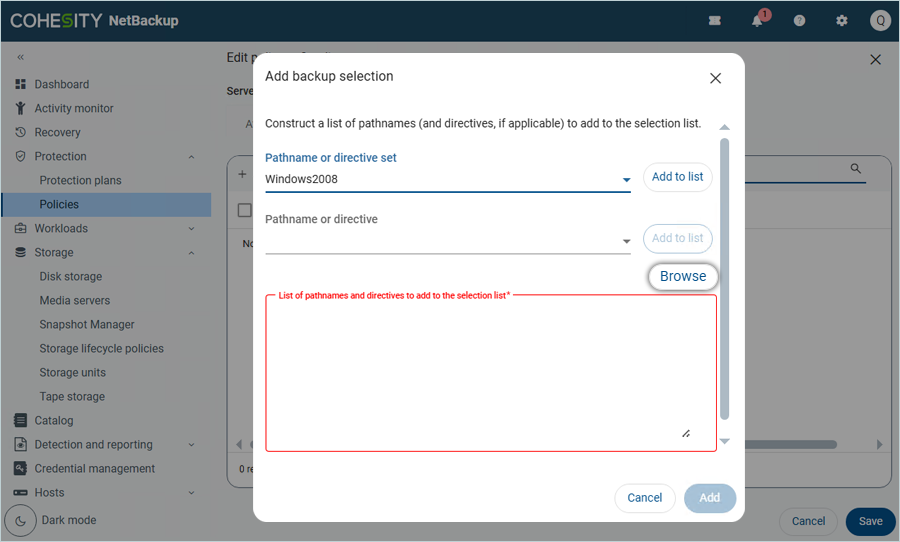
Task: Open the help question mark icon
Action: [x=799, y=20]
